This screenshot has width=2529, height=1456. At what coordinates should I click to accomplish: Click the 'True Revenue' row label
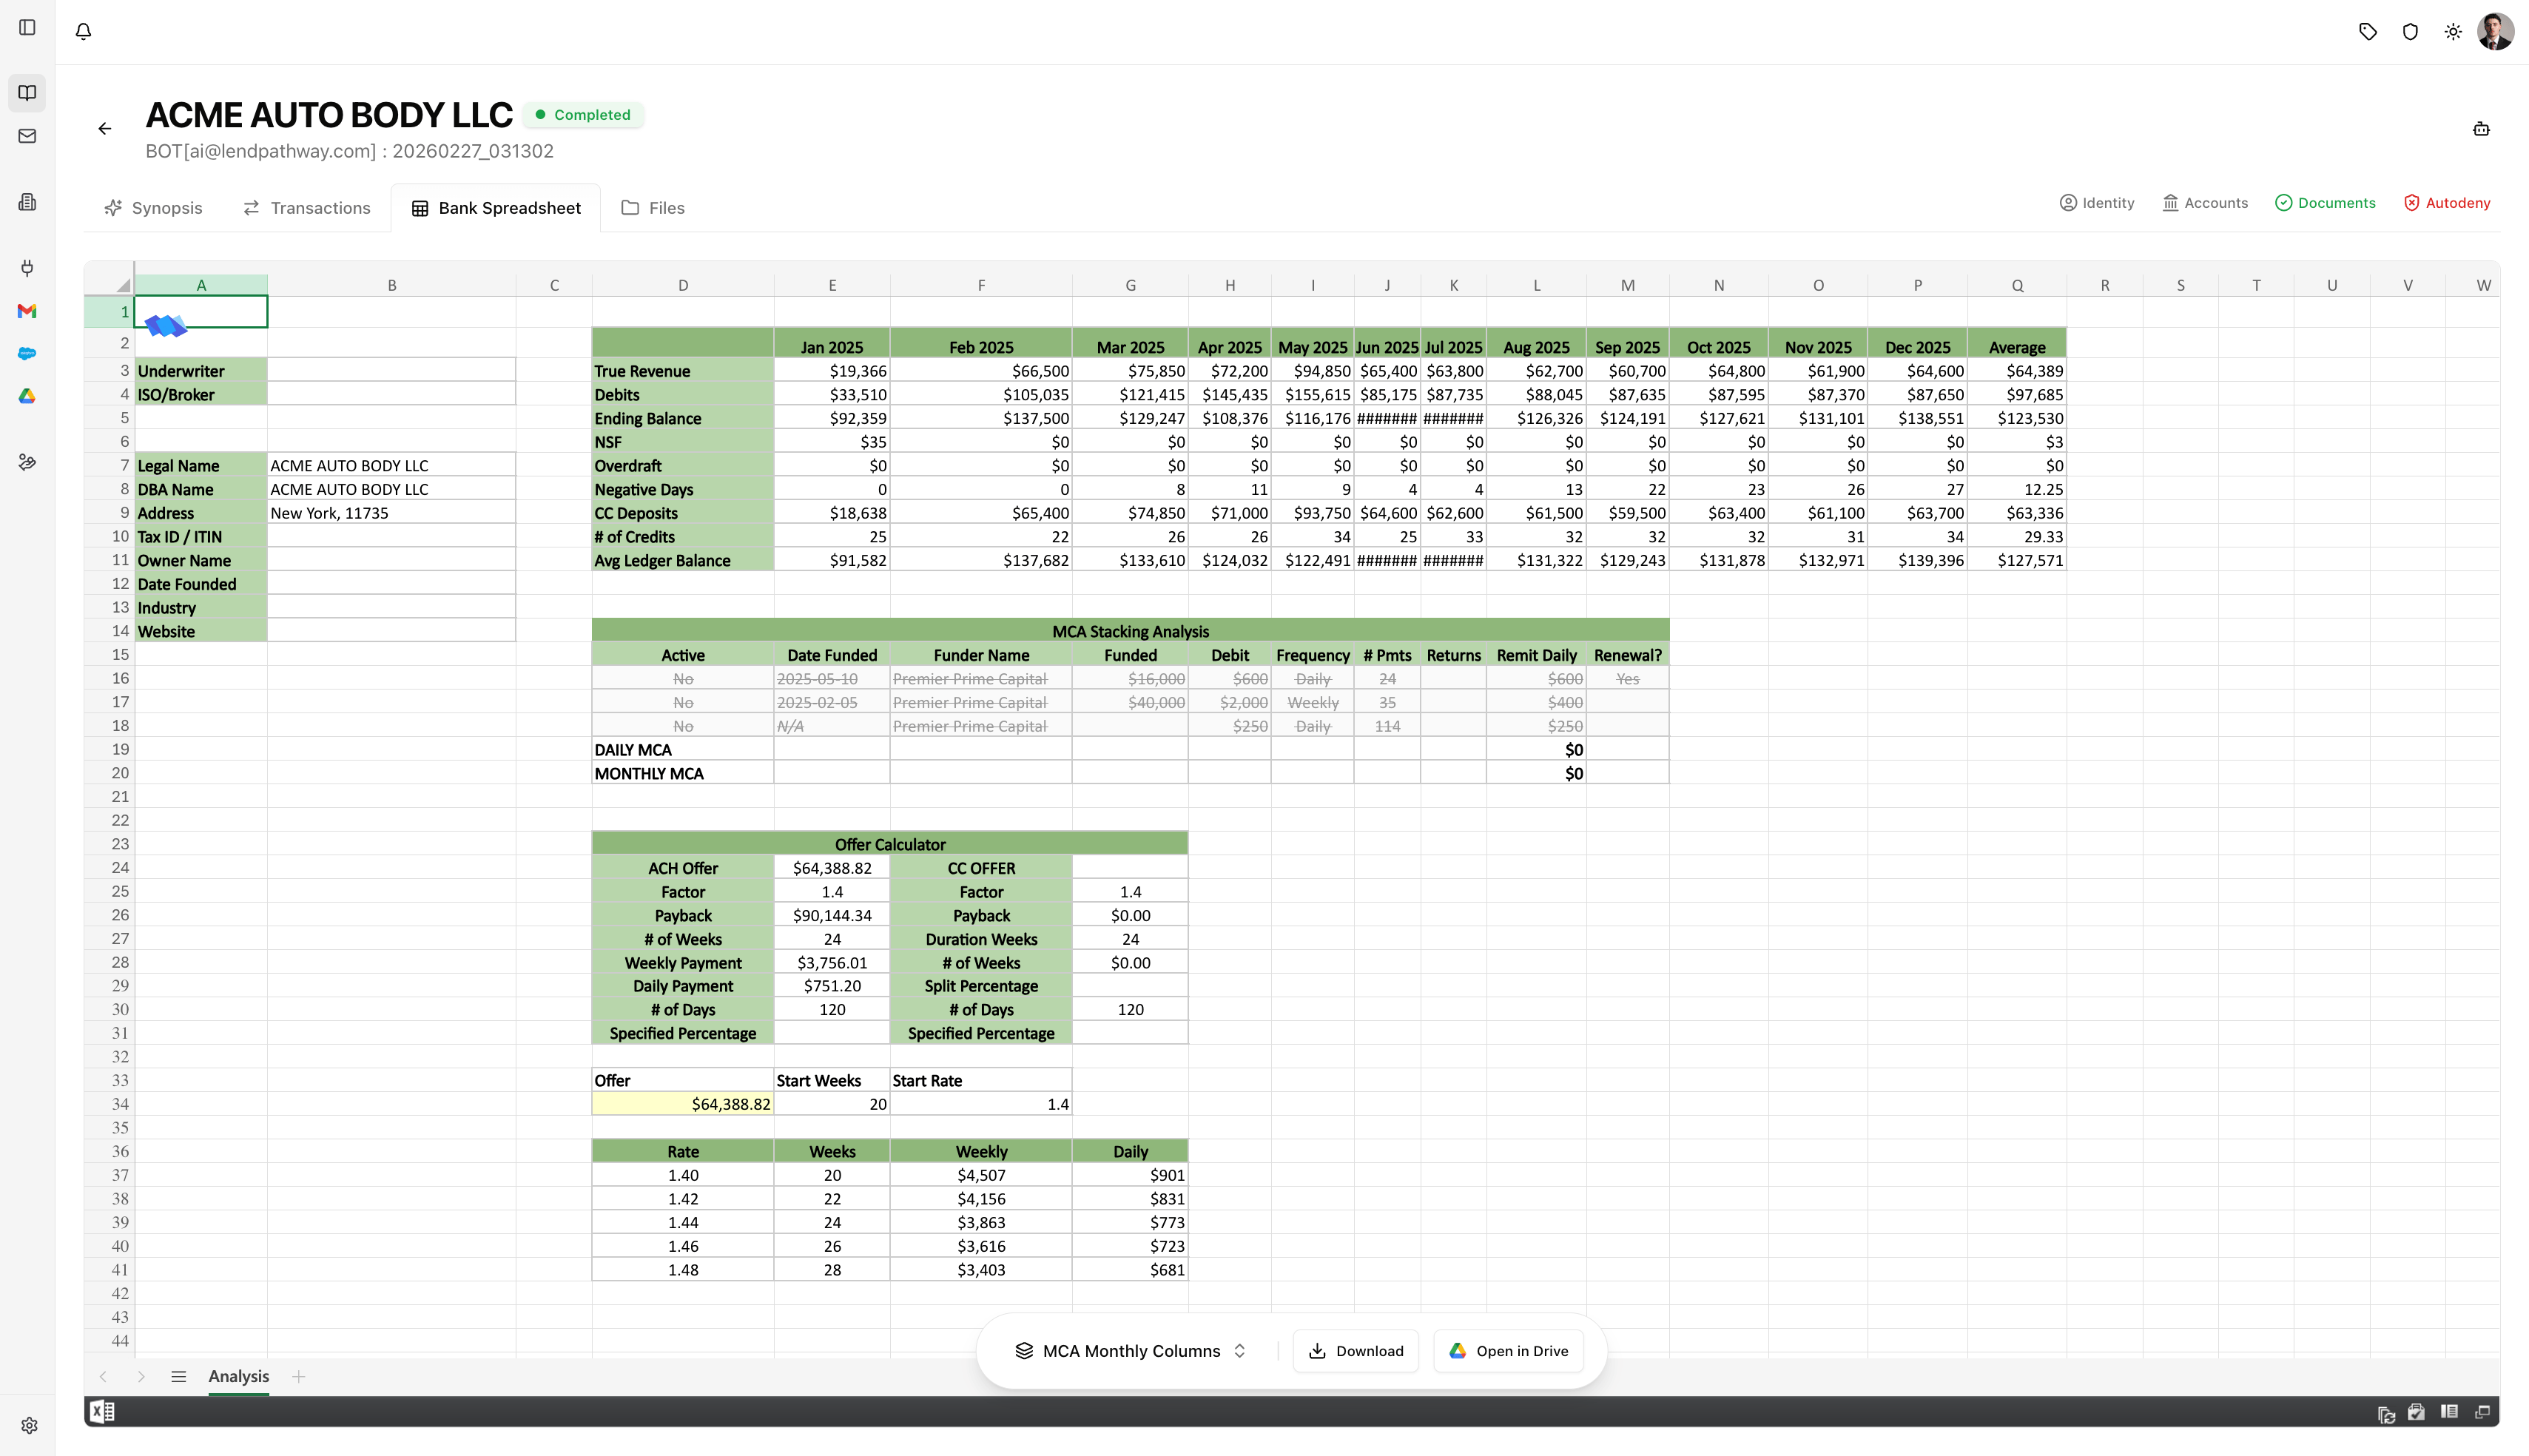click(x=683, y=371)
